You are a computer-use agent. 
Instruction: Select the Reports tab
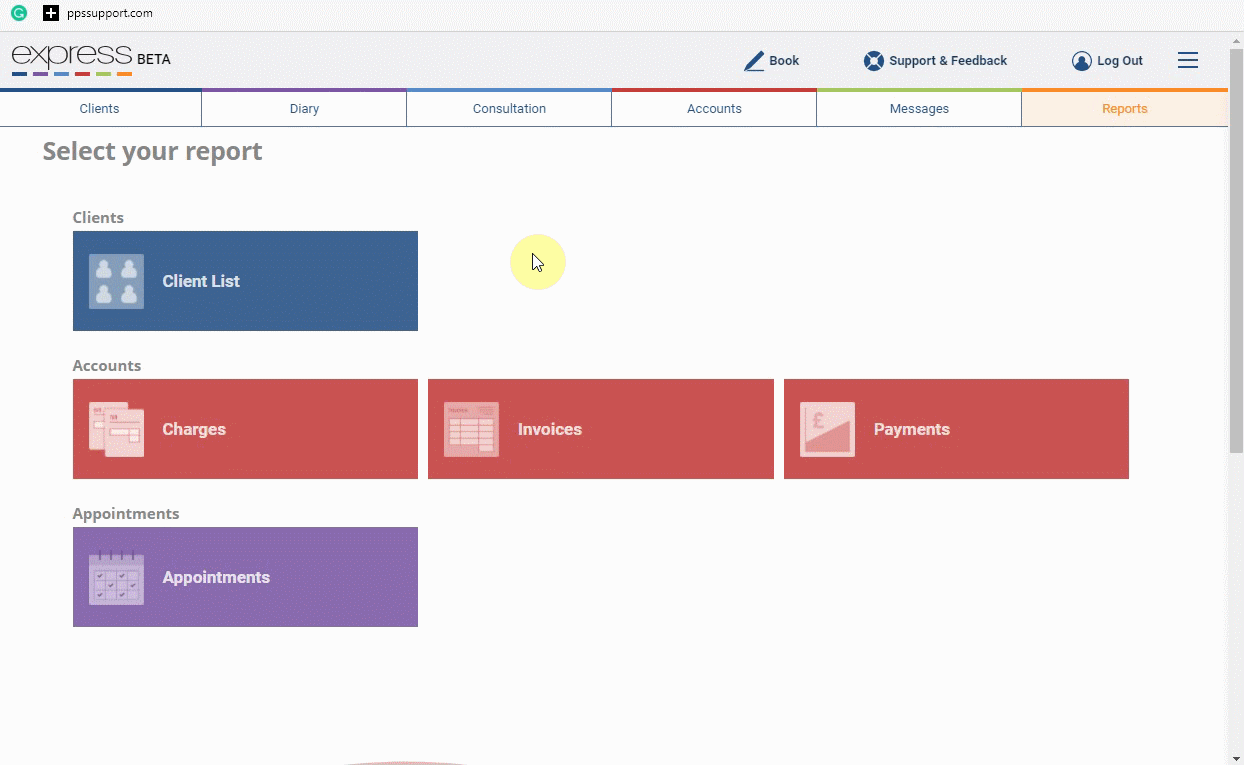(1124, 108)
